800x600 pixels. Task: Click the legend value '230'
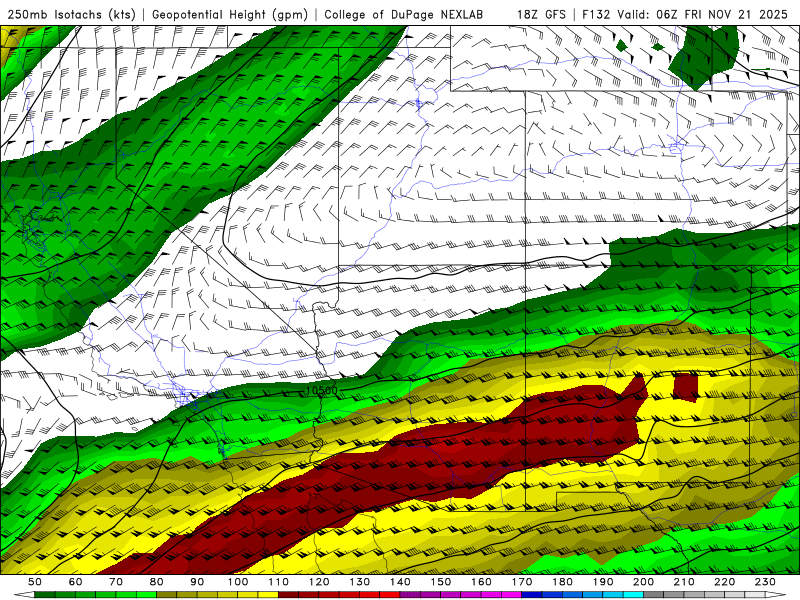[x=765, y=582]
